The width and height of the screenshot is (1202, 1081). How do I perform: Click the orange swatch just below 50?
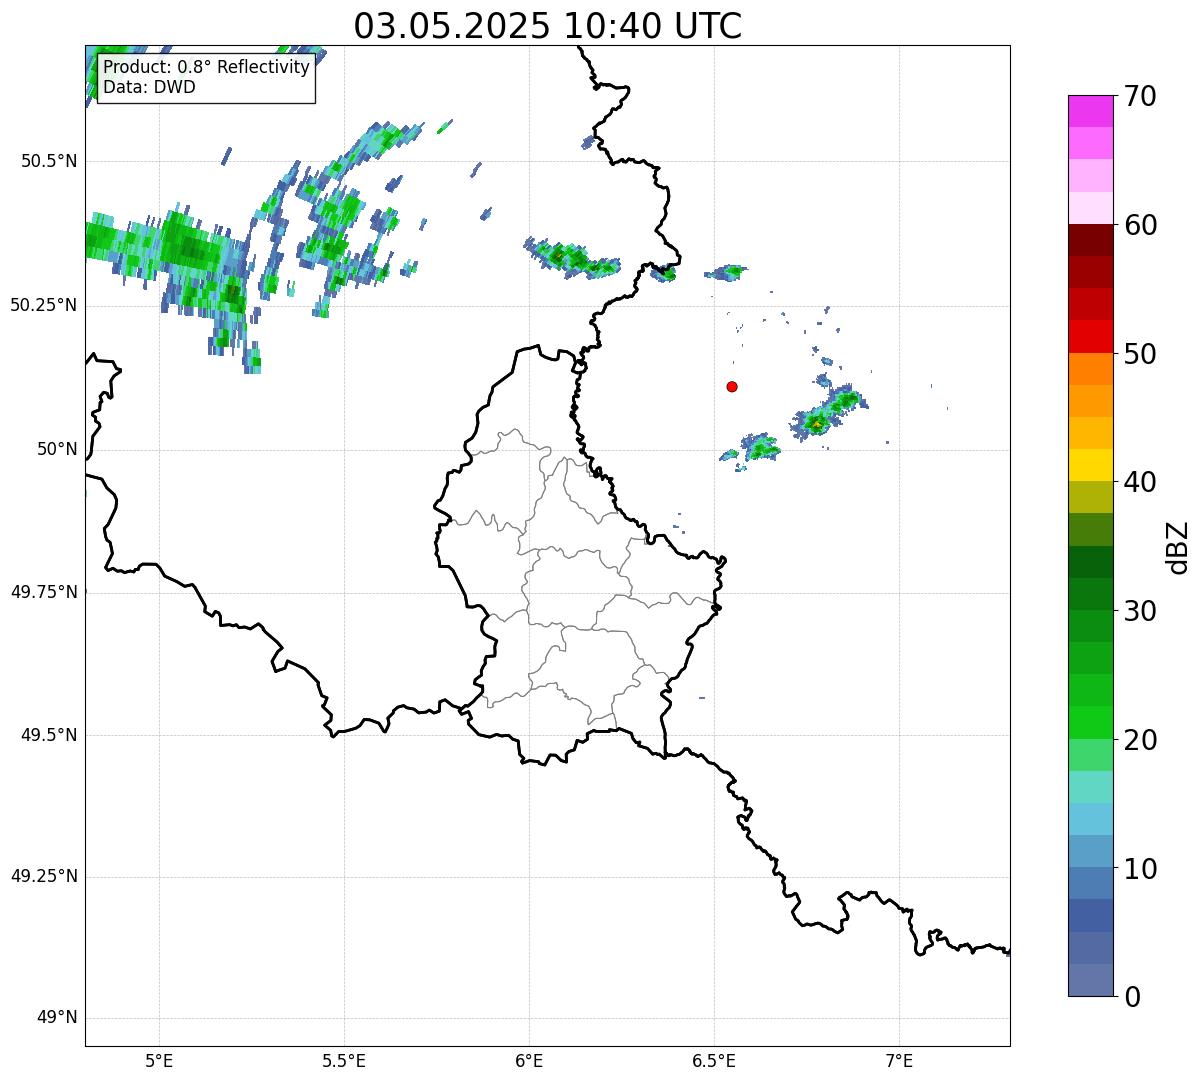[x=1091, y=369]
